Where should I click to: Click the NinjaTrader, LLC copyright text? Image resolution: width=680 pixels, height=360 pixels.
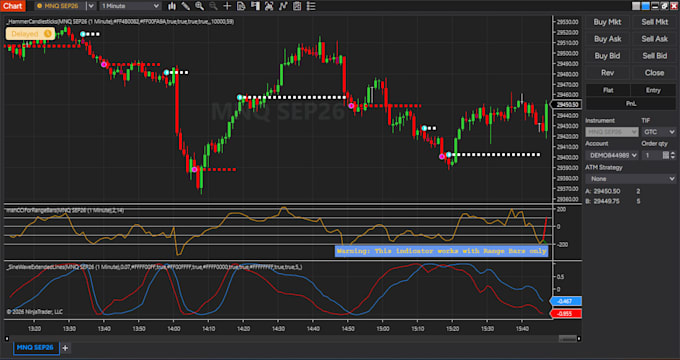pyautogui.click(x=35, y=311)
